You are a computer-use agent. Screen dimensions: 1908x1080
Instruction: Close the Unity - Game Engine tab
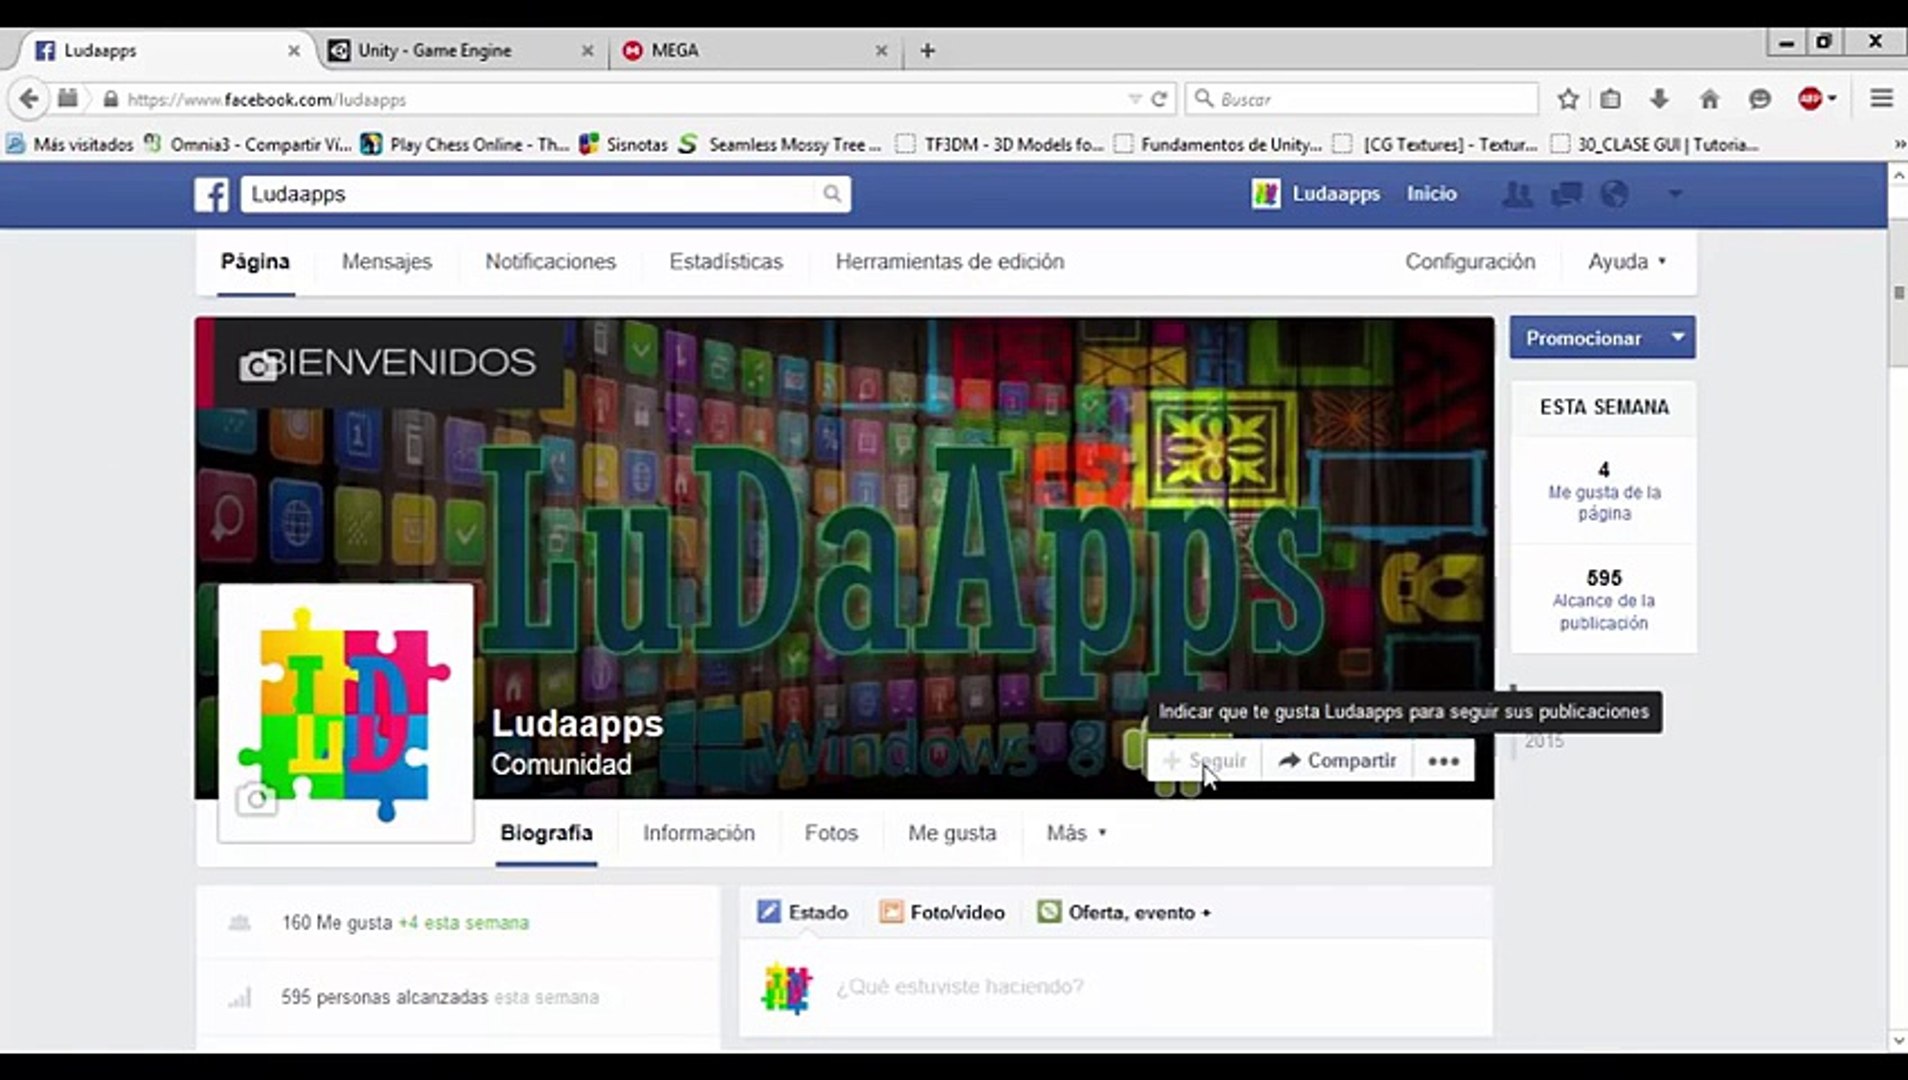click(587, 50)
